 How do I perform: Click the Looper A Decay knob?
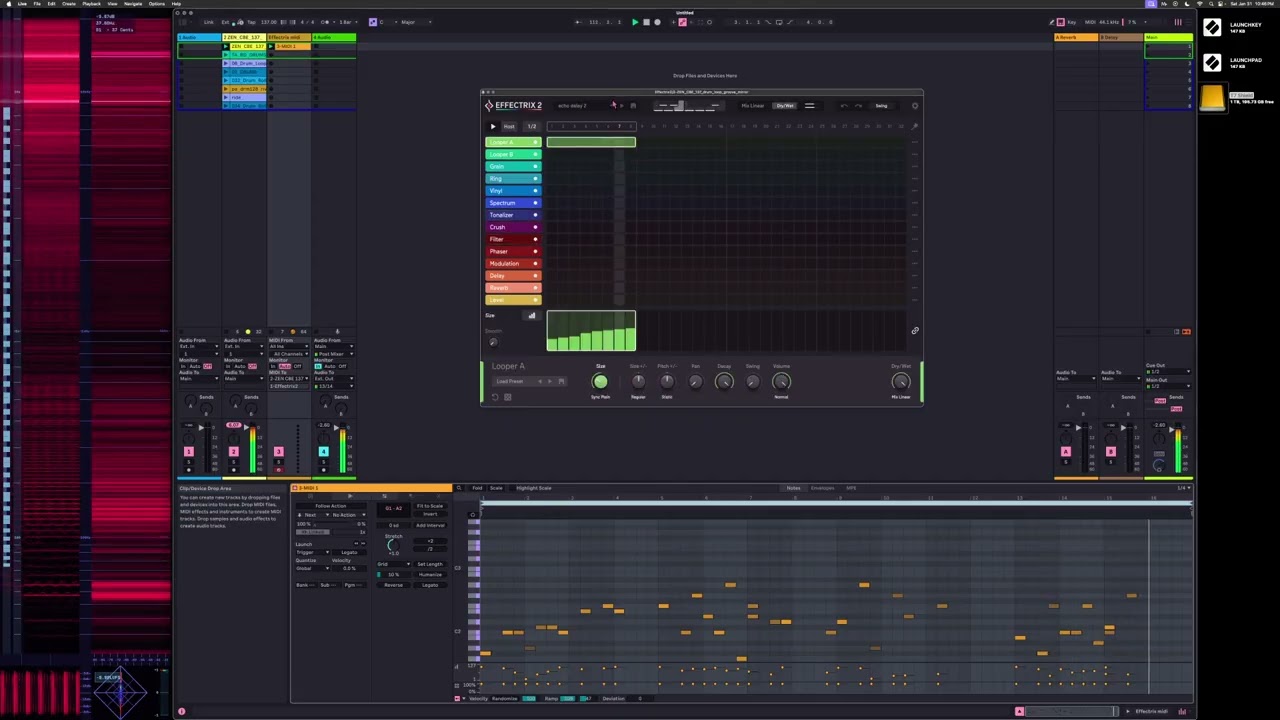(724, 381)
